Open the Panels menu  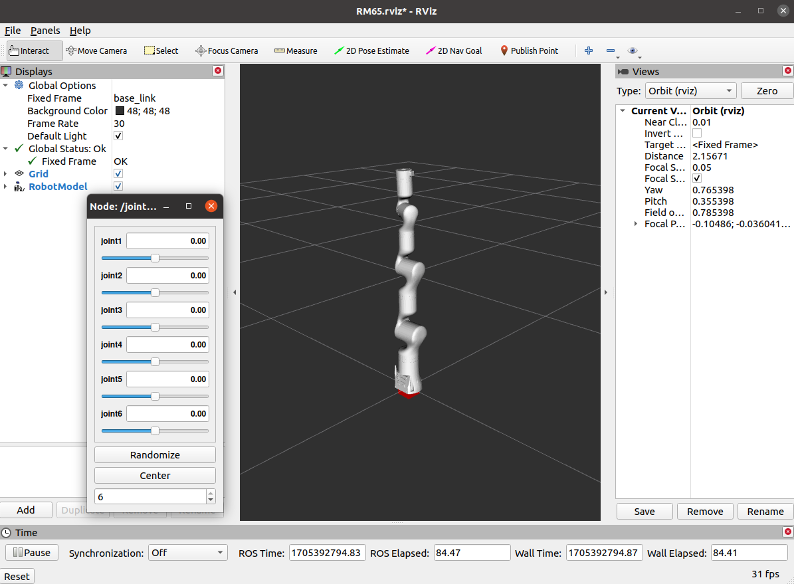click(x=45, y=31)
